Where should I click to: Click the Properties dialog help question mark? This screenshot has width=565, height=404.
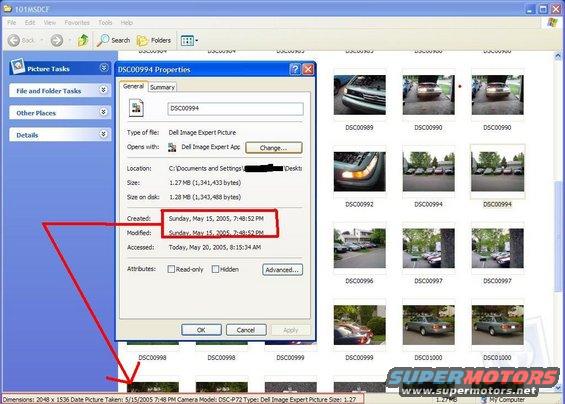295,69
